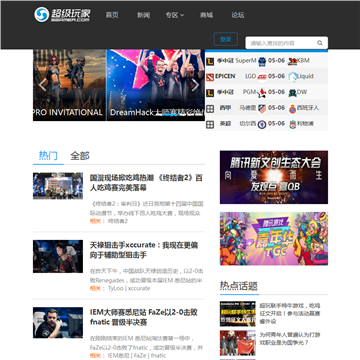This screenshot has height=360, width=360.
Task: Click LGD team logo
Action: point(262,77)
